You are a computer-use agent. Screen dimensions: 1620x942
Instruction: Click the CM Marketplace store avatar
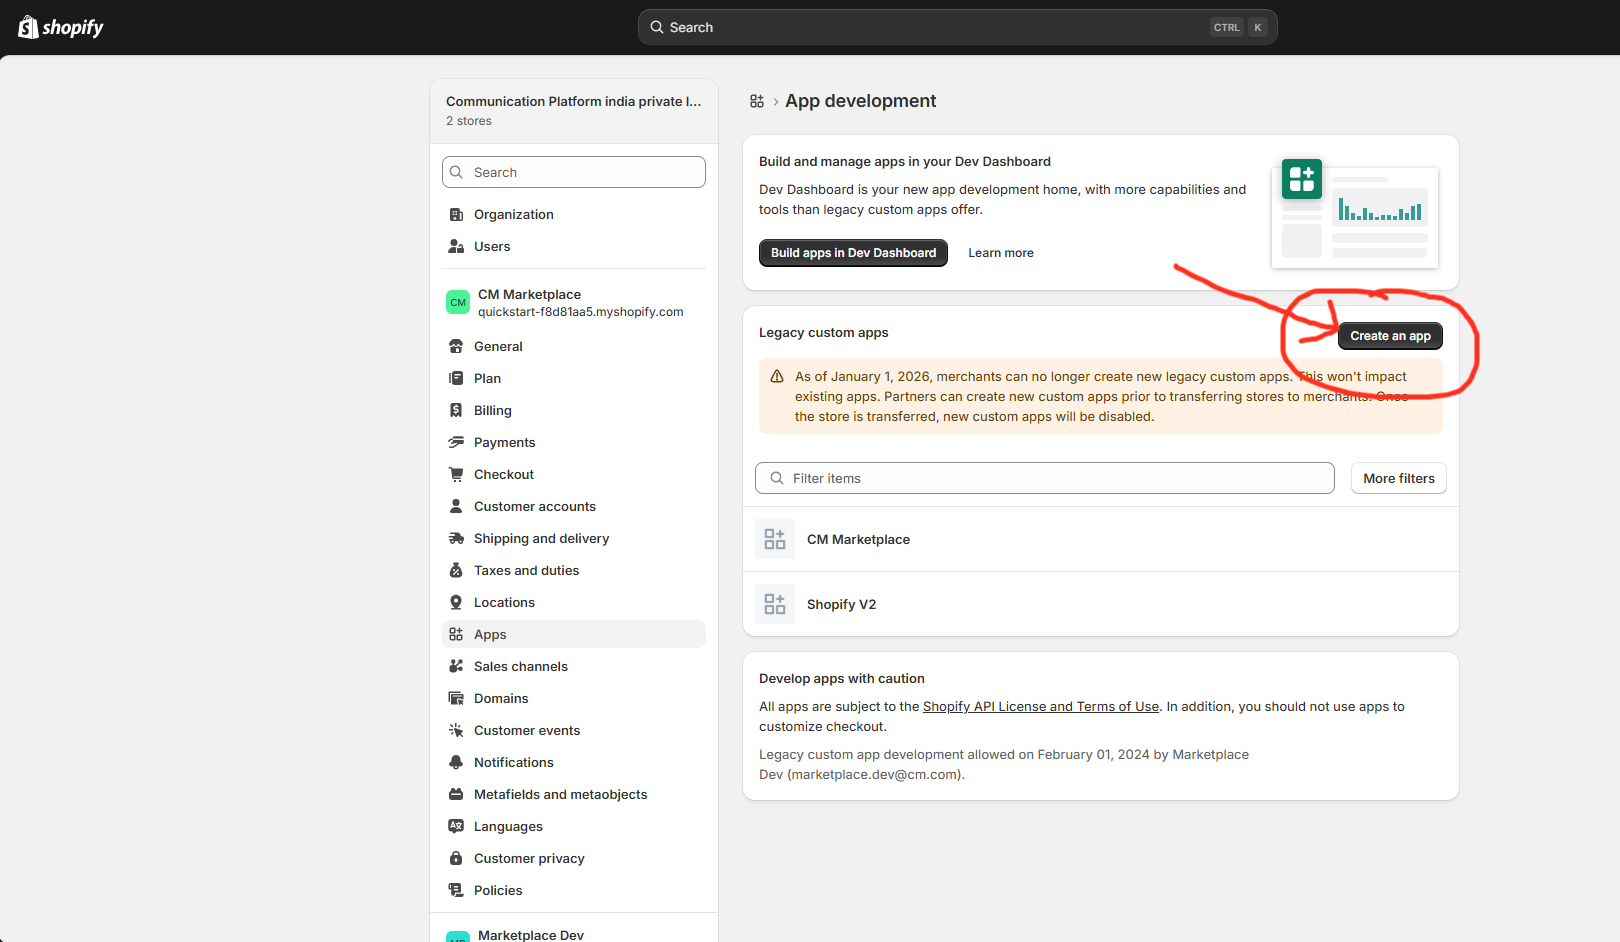tap(458, 302)
